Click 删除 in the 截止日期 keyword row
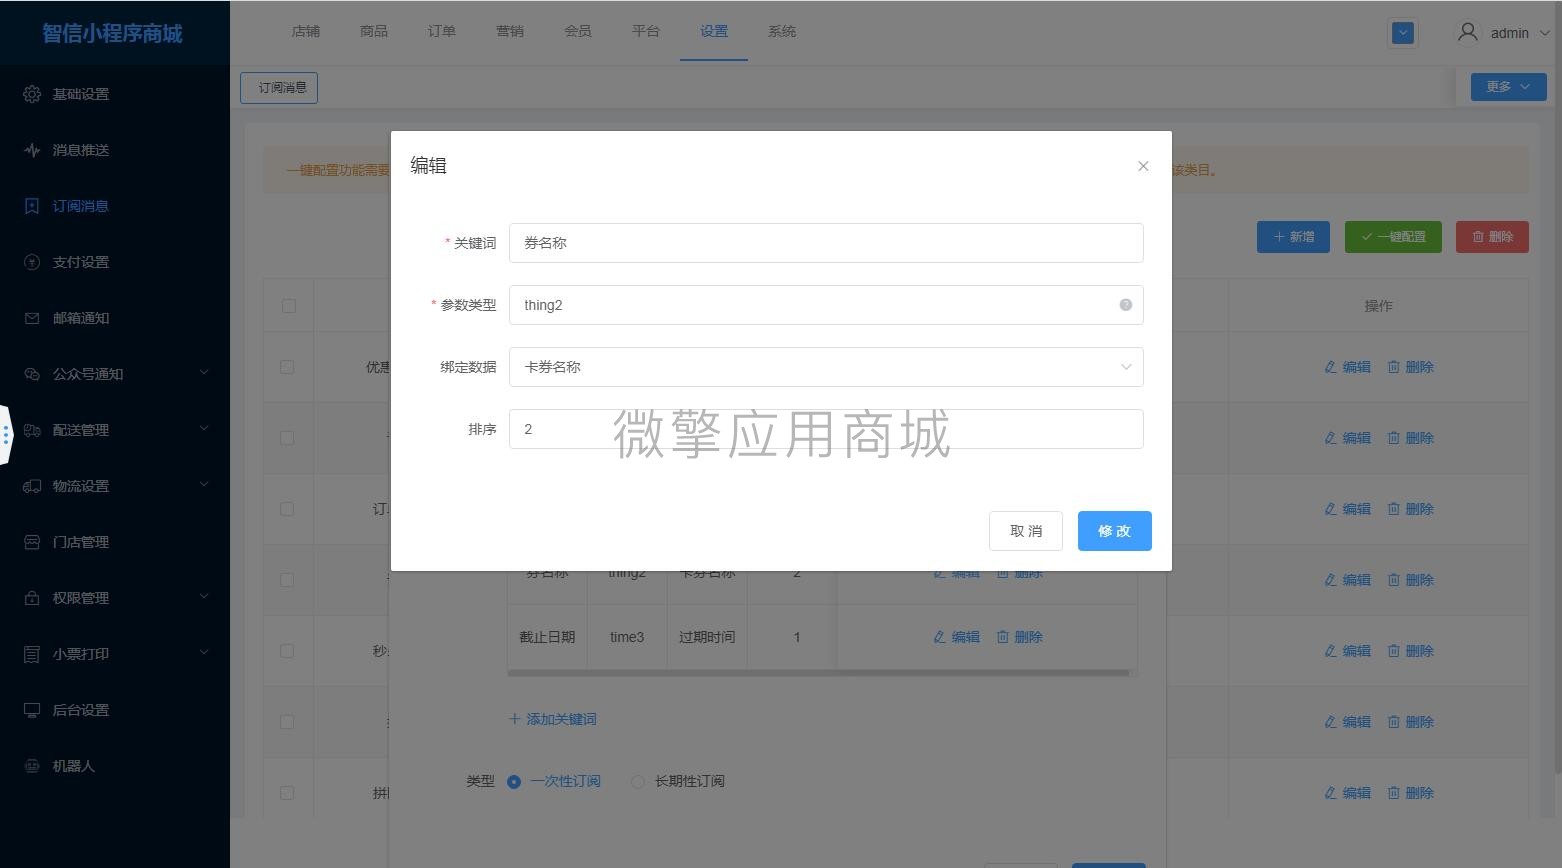The width and height of the screenshot is (1562, 868). [x=1019, y=637]
